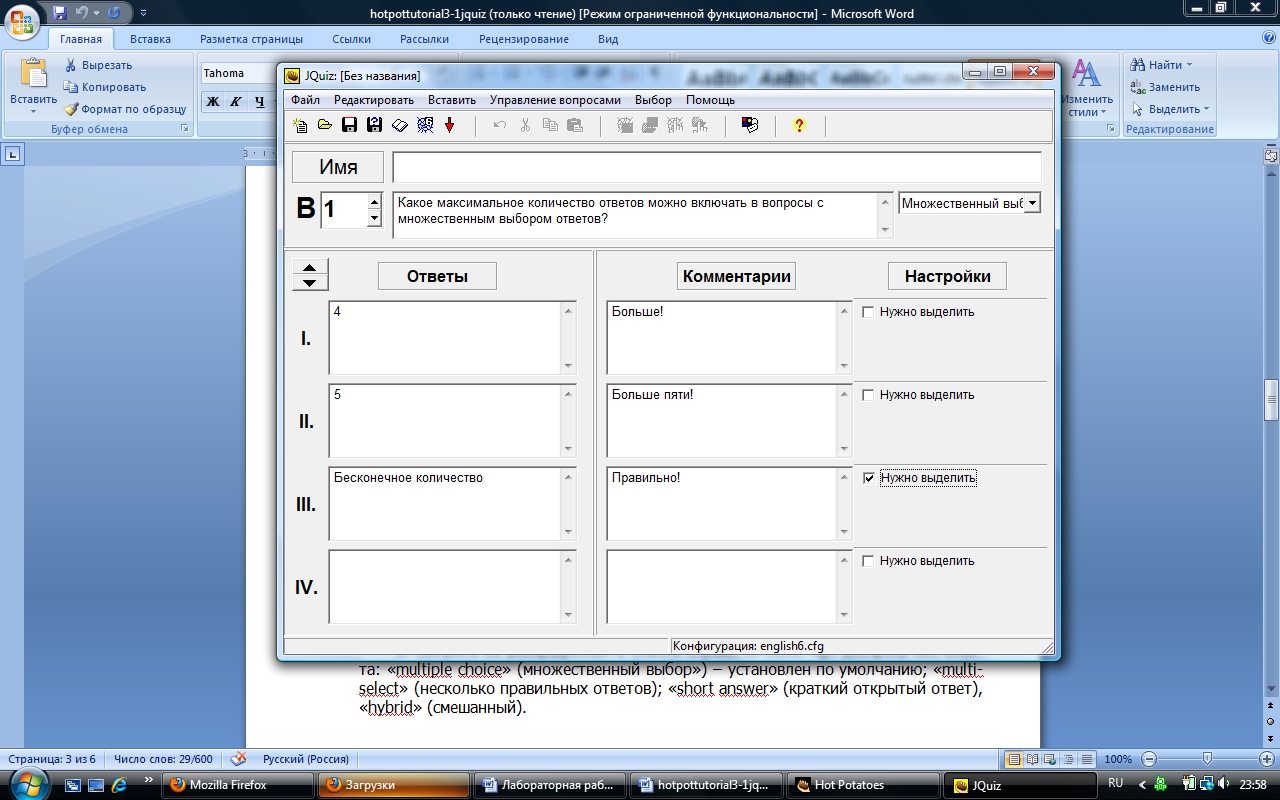Viewport: 1280px width, 800px height.
Task: Switch to the Разметка страницы ribbon tab
Action: click(x=251, y=39)
